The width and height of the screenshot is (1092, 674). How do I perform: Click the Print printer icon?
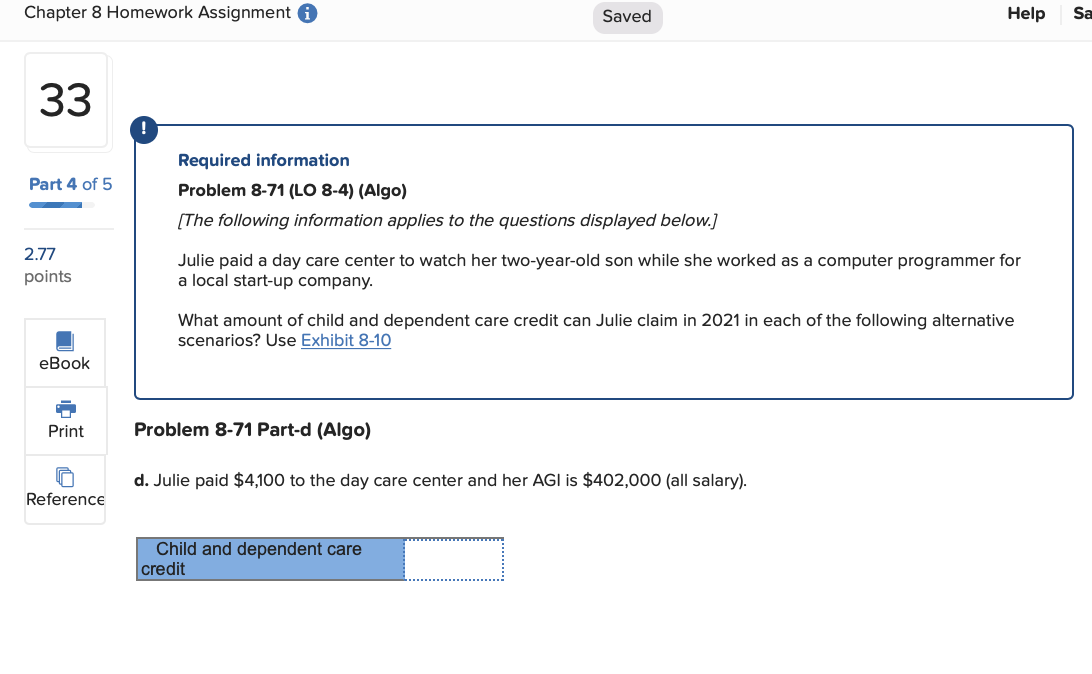pos(65,409)
